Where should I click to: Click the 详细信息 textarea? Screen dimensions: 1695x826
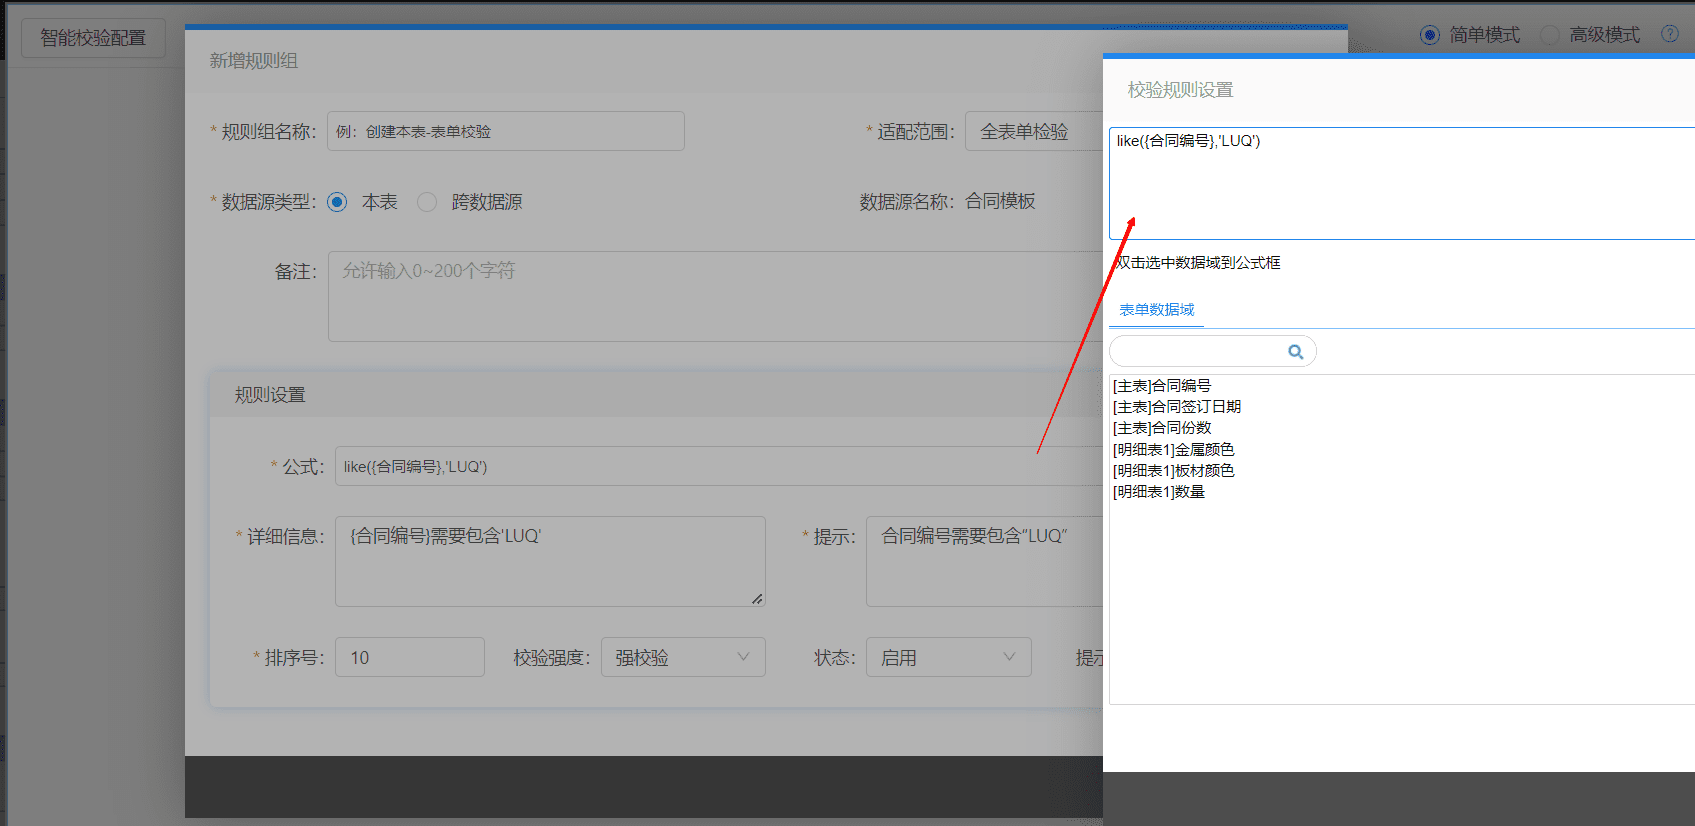click(x=550, y=561)
